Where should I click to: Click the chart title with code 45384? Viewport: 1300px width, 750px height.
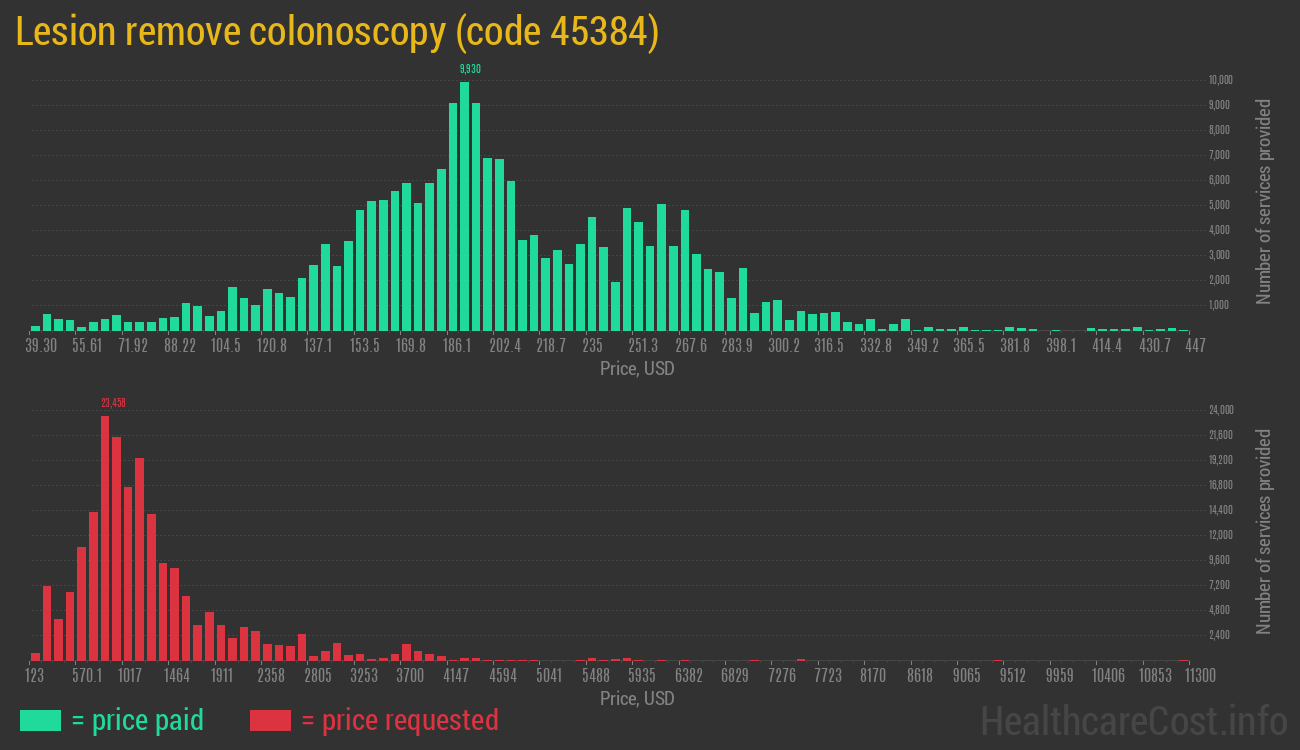click(337, 32)
